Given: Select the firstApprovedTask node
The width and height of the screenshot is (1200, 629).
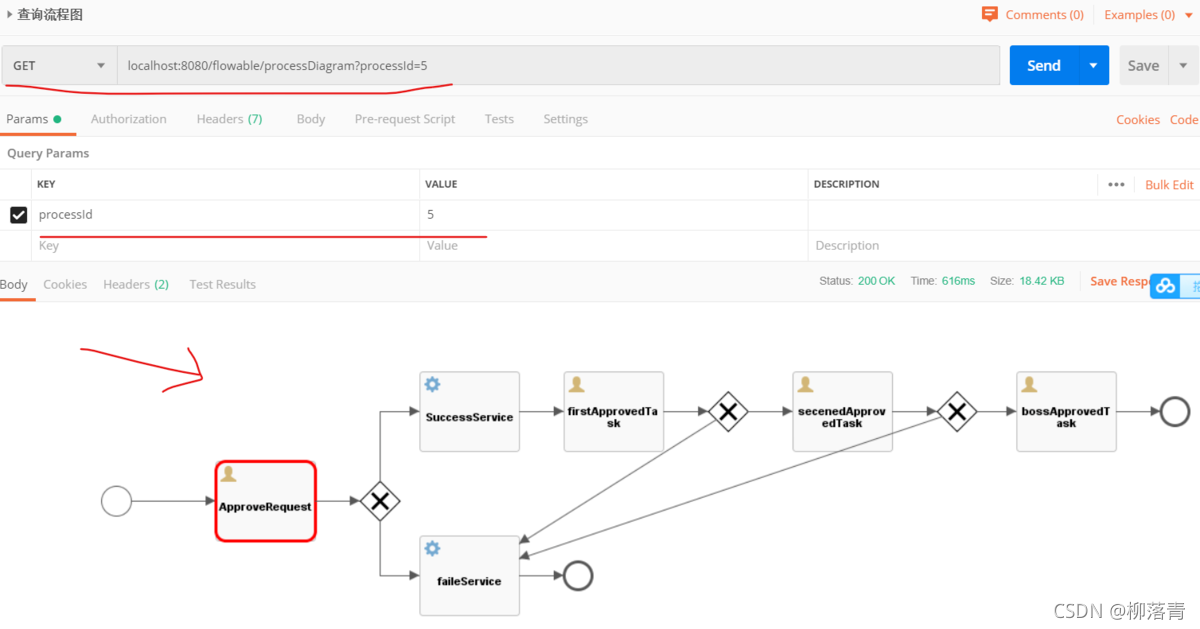Looking at the screenshot, I should [x=614, y=411].
